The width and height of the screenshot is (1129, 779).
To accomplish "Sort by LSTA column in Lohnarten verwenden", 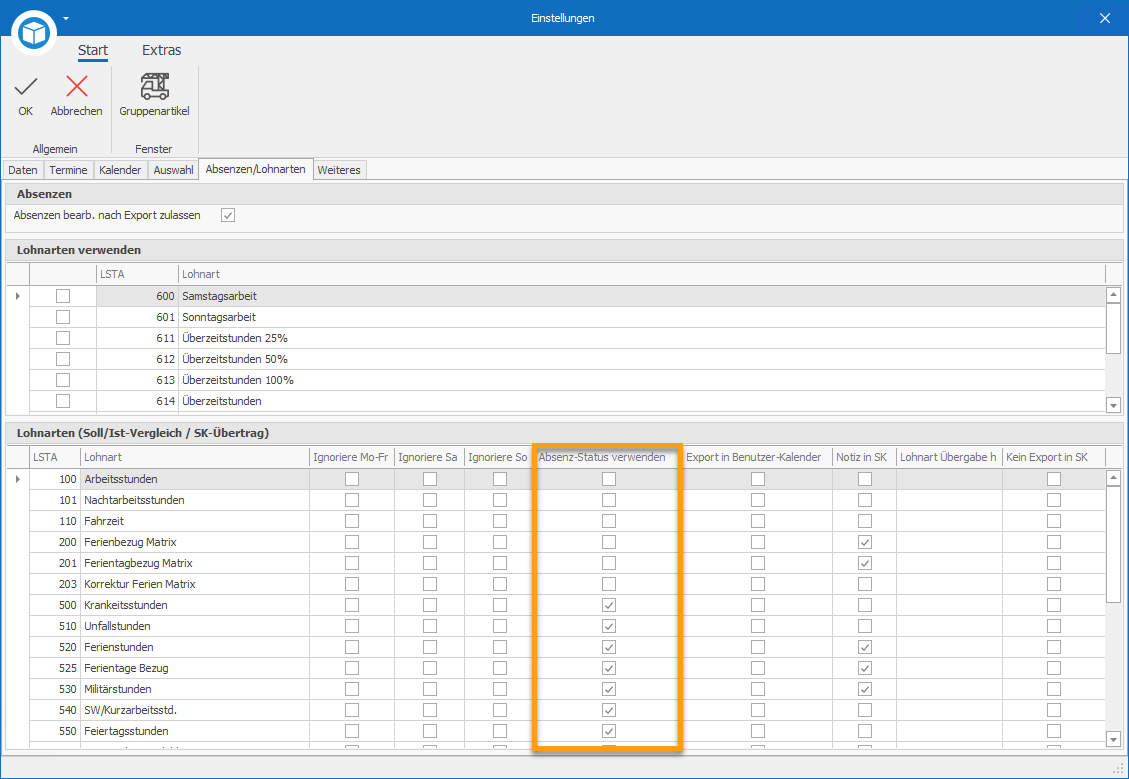I will [x=138, y=274].
